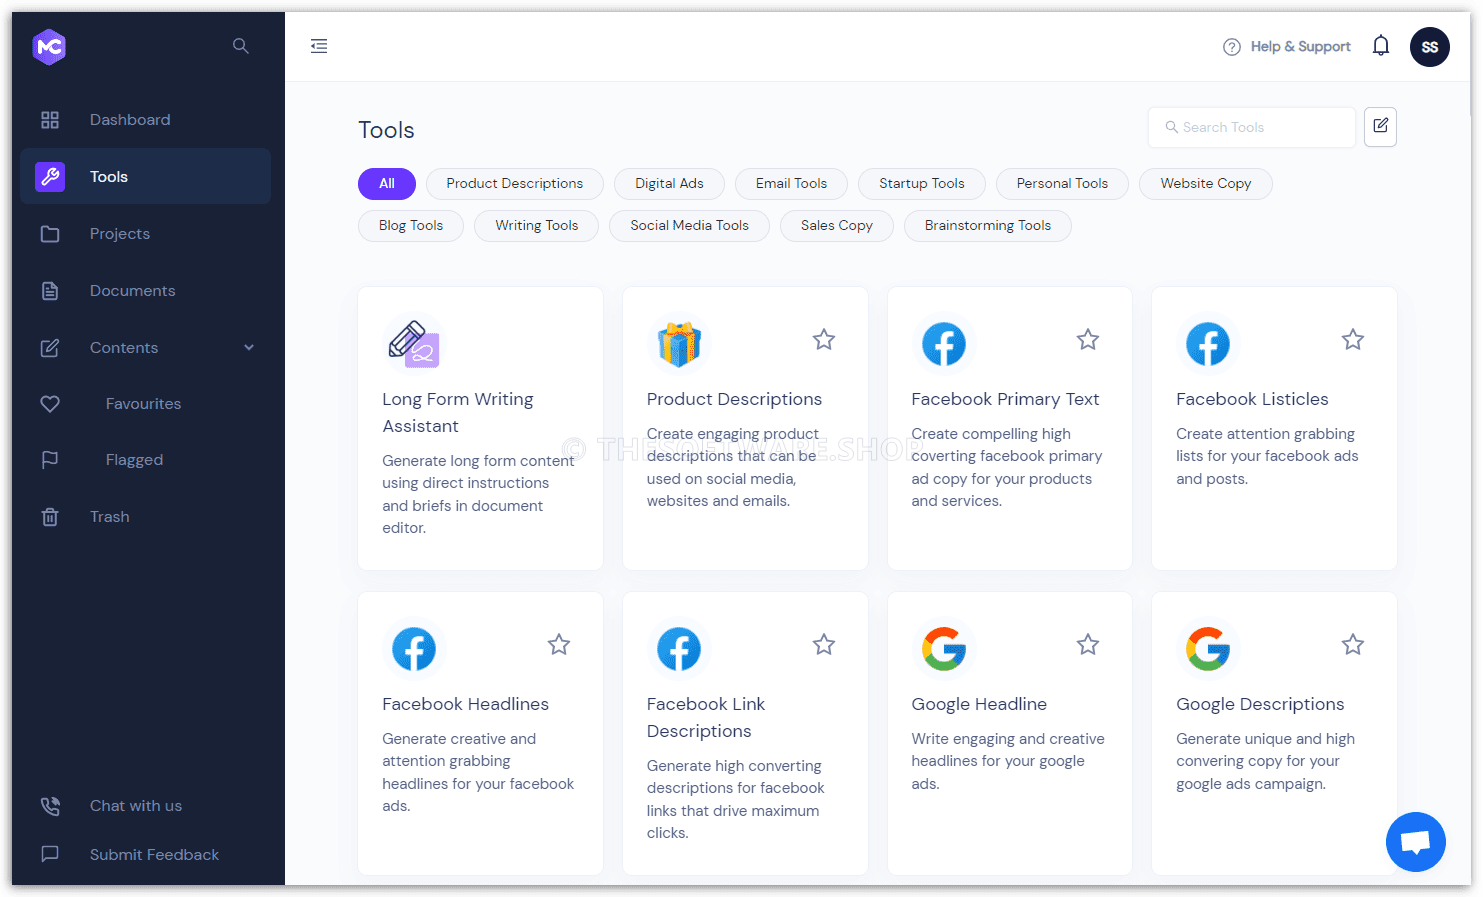Filter by Email Tools category
This screenshot has height=897, width=1483.
(x=791, y=184)
